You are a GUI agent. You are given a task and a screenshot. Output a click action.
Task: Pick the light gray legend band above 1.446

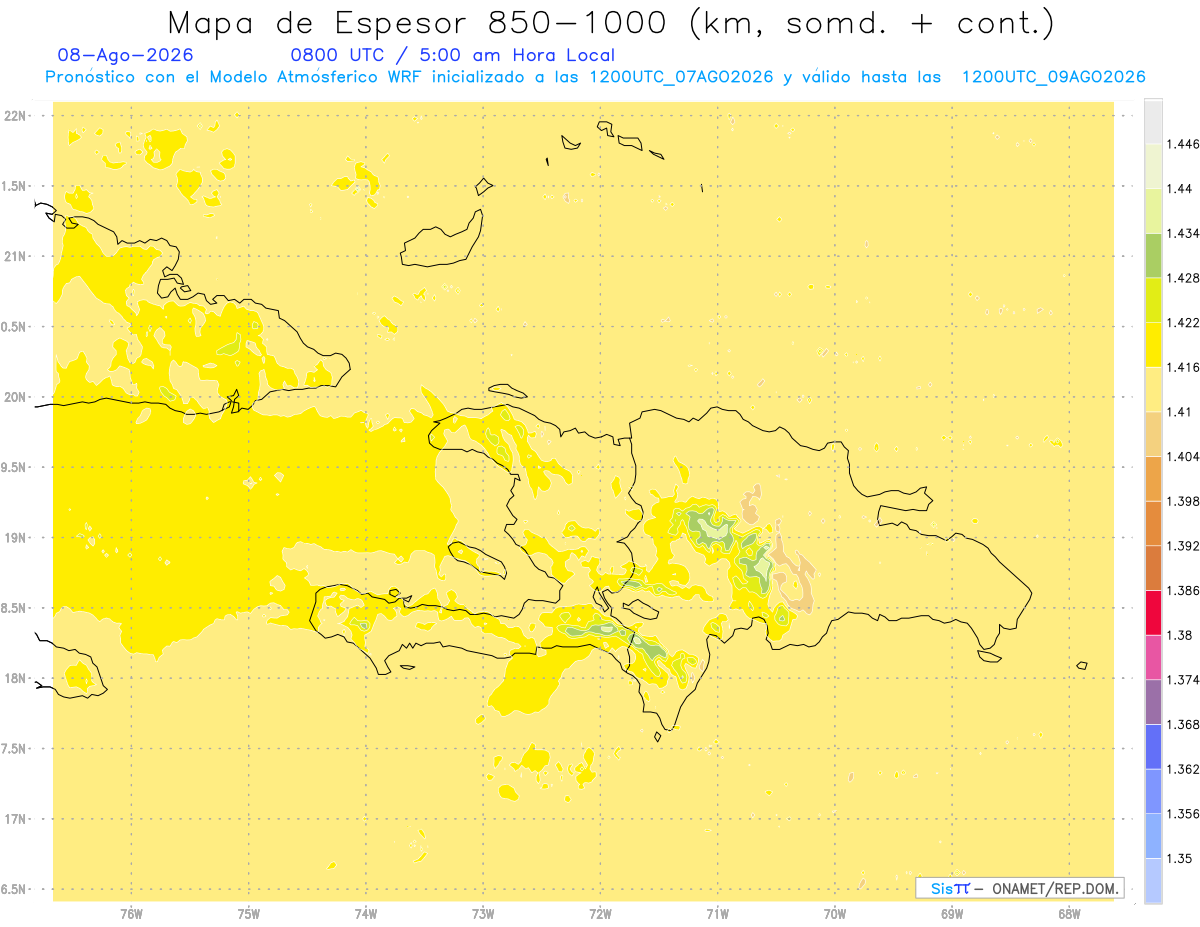(1153, 121)
